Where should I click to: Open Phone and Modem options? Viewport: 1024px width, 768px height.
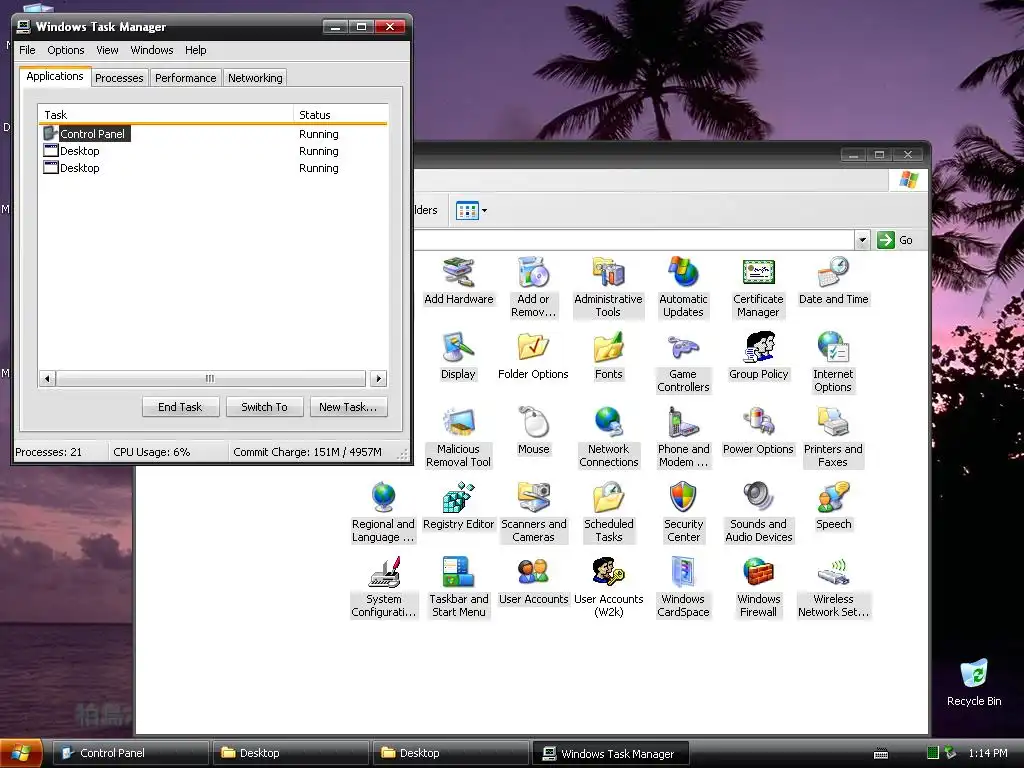pyautogui.click(x=683, y=438)
